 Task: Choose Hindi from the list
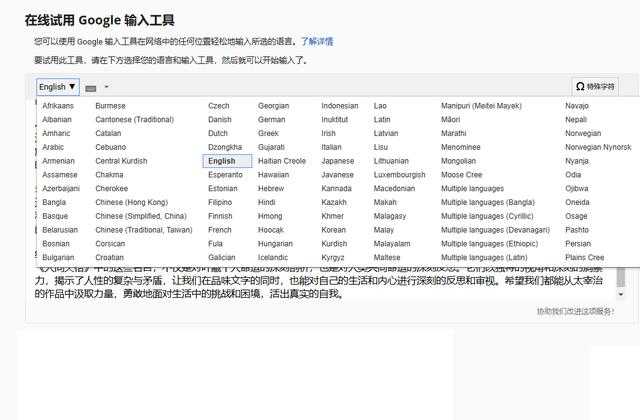[x=267, y=202]
